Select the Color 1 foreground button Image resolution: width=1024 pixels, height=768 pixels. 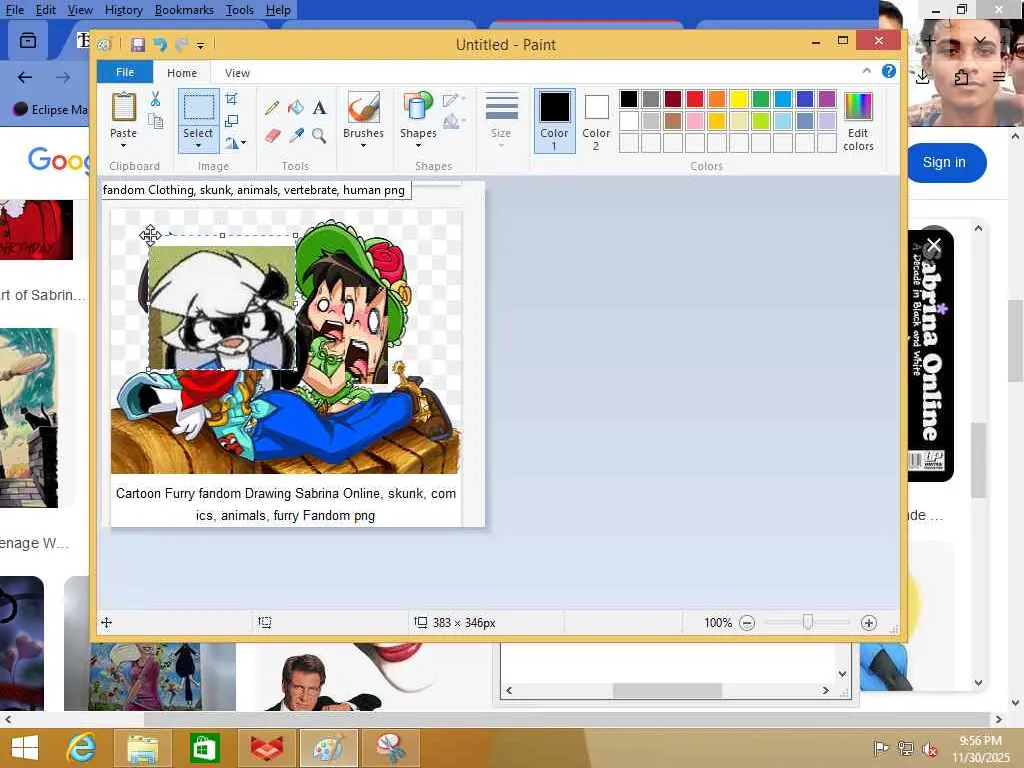pos(554,121)
